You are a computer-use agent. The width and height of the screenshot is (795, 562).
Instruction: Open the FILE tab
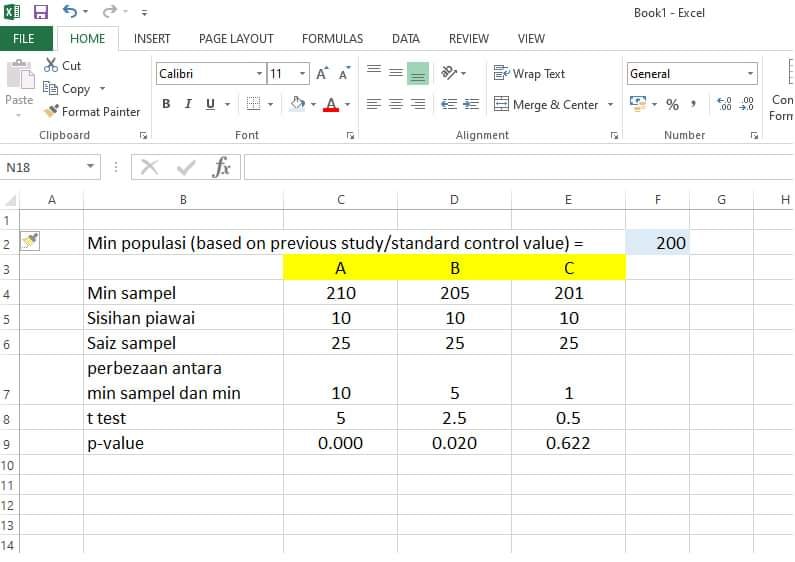point(24,39)
